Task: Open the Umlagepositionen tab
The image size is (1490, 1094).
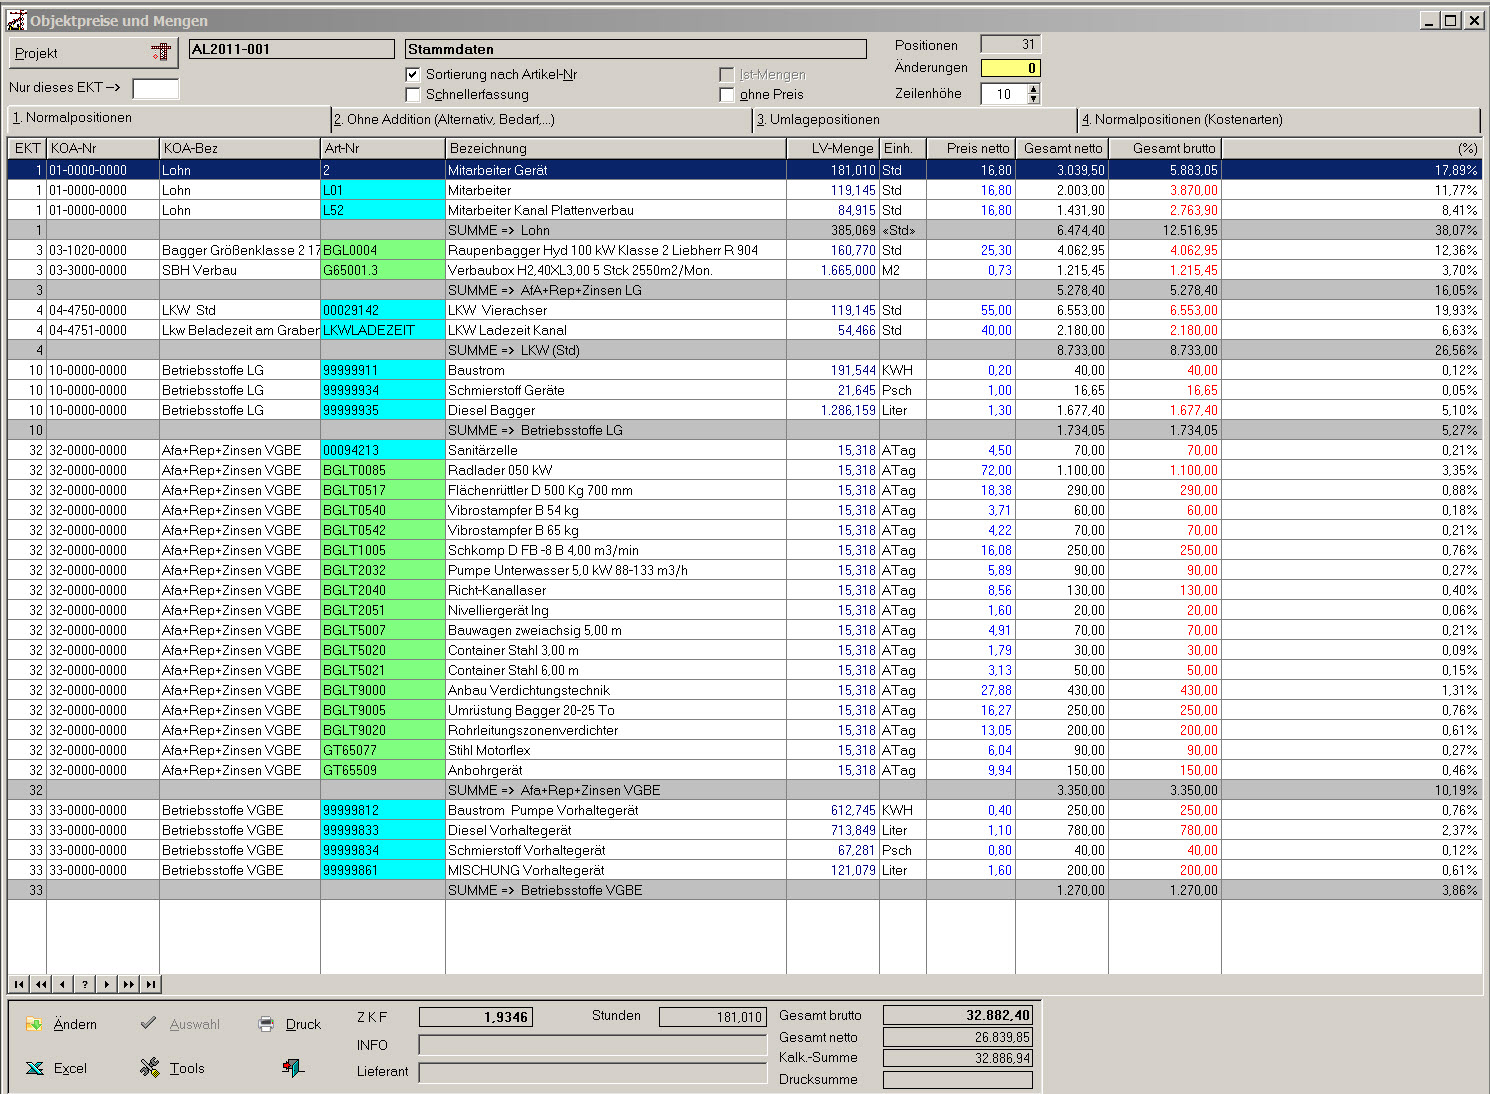Action: click(915, 119)
